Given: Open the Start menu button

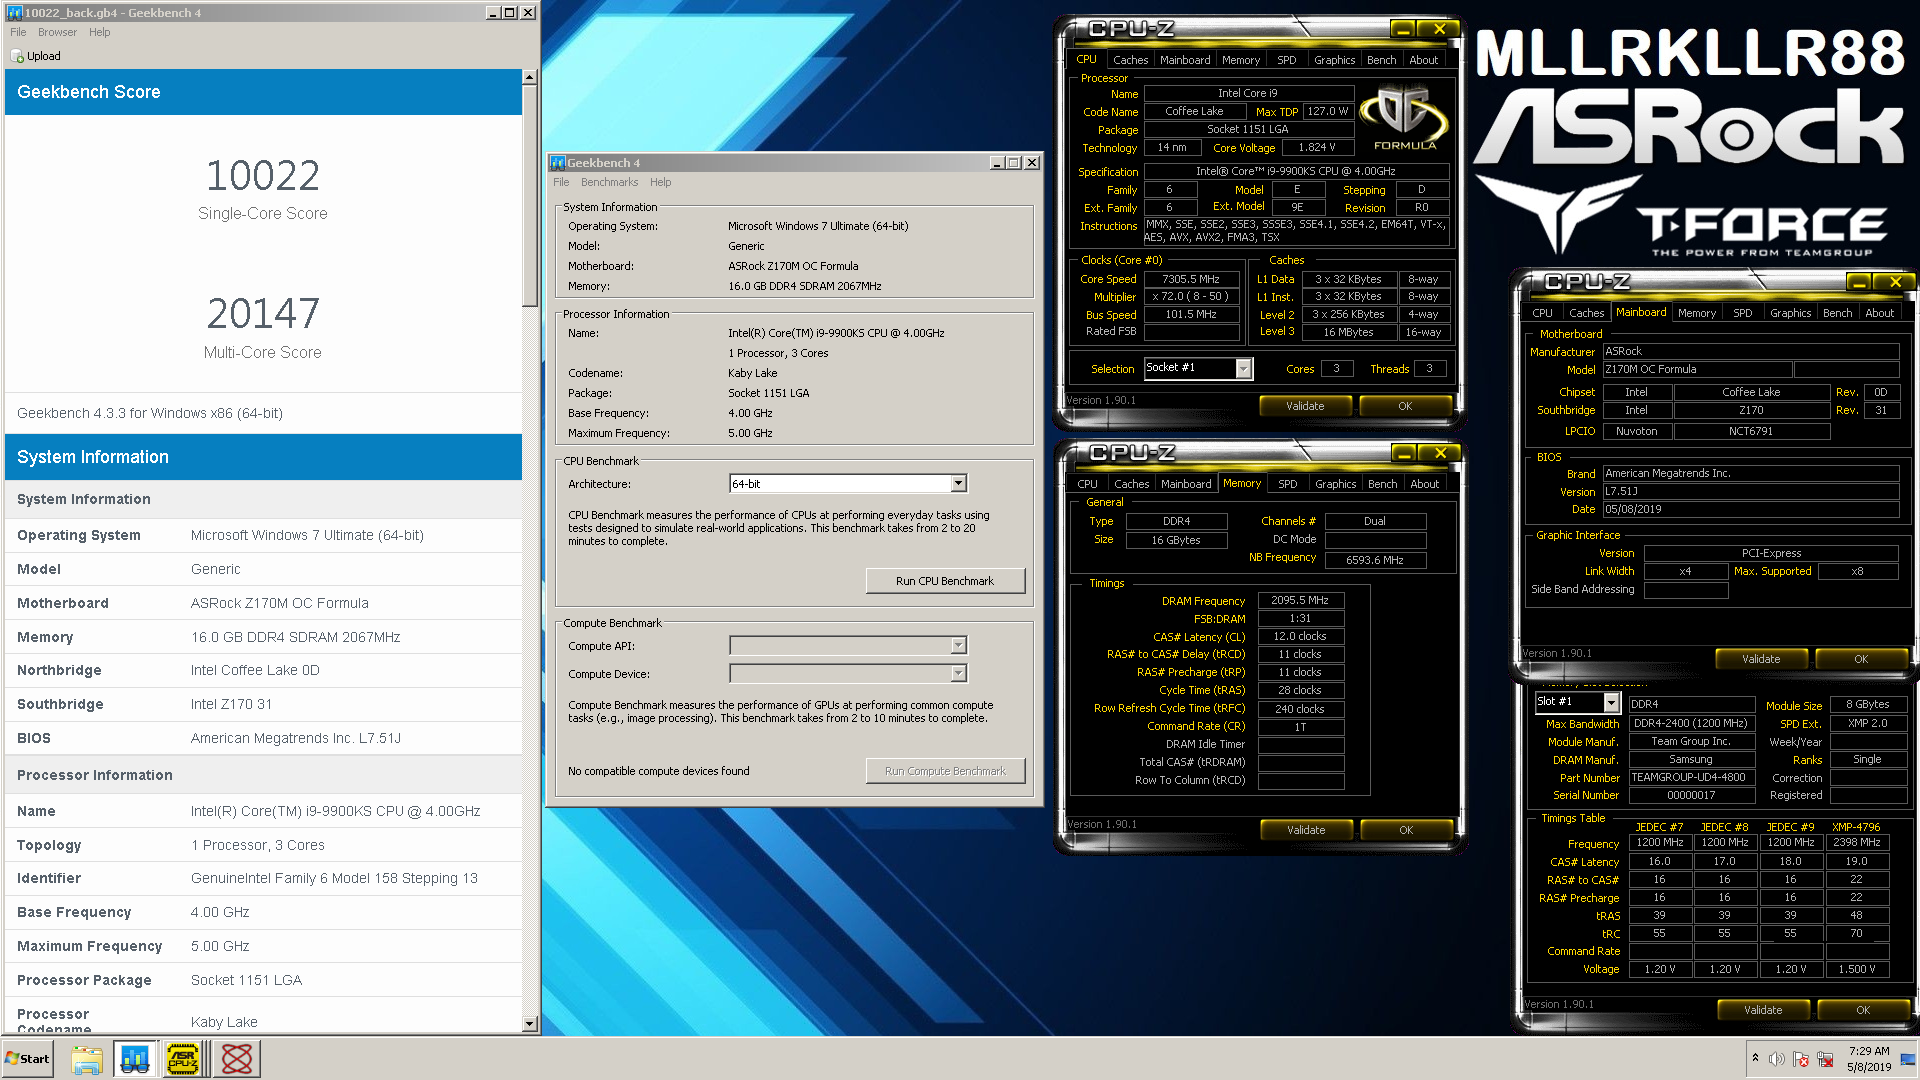Looking at the screenshot, I should (x=27, y=1059).
